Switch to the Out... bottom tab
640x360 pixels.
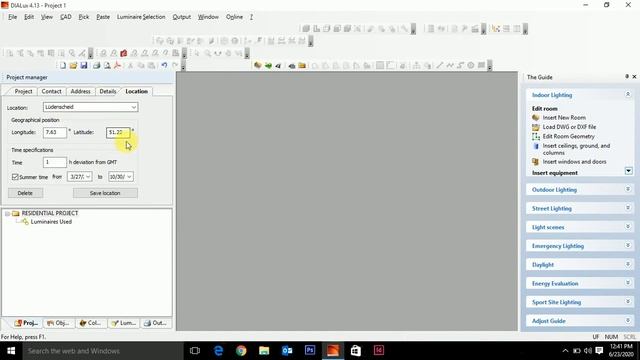point(156,323)
